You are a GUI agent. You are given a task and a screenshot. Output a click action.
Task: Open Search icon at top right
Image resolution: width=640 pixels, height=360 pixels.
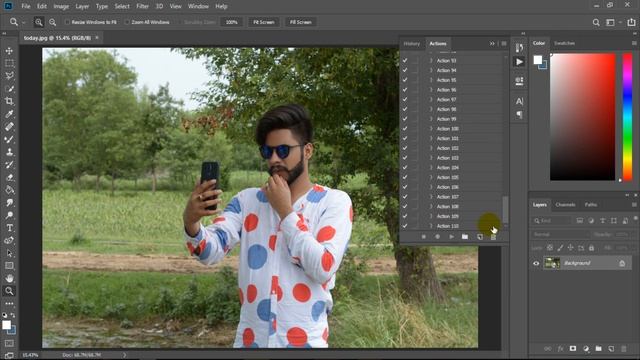pyautogui.click(x=596, y=22)
